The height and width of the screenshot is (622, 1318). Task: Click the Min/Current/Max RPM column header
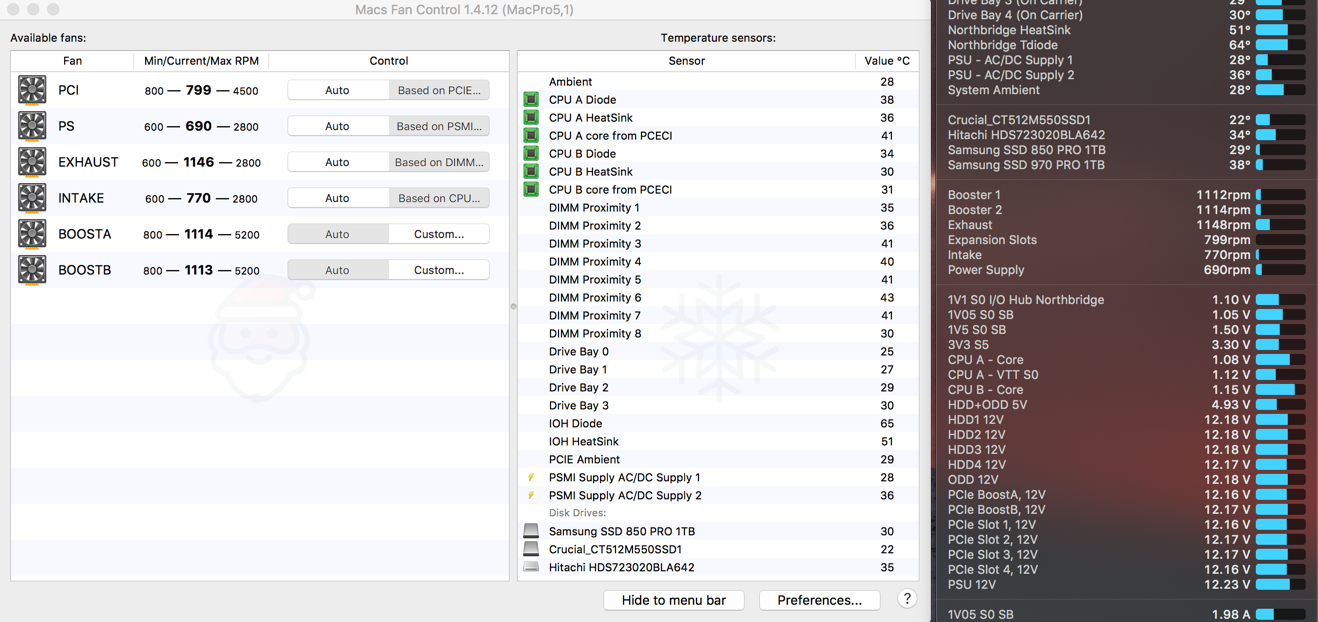(x=201, y=61)
